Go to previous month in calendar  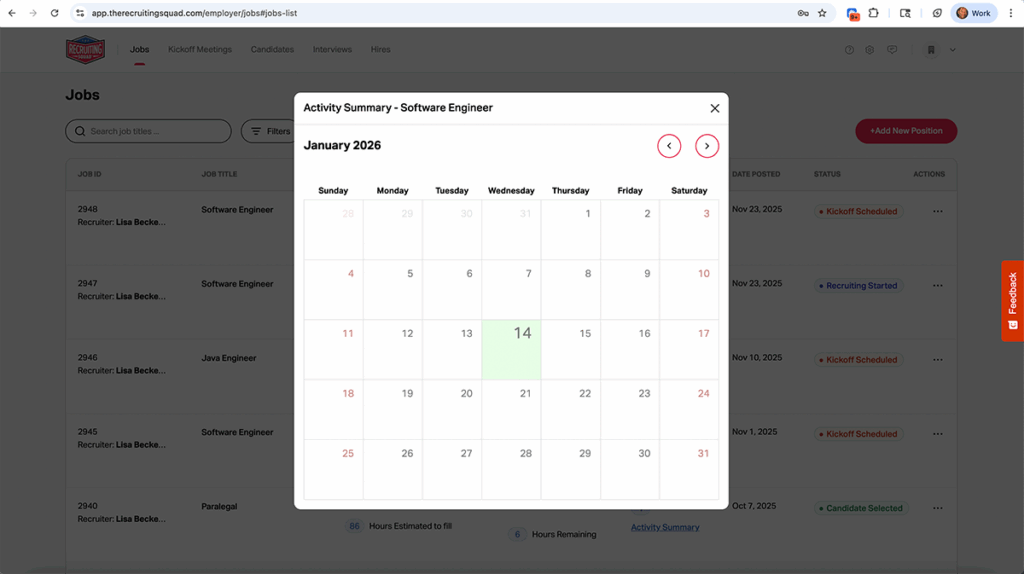(669, 146)
